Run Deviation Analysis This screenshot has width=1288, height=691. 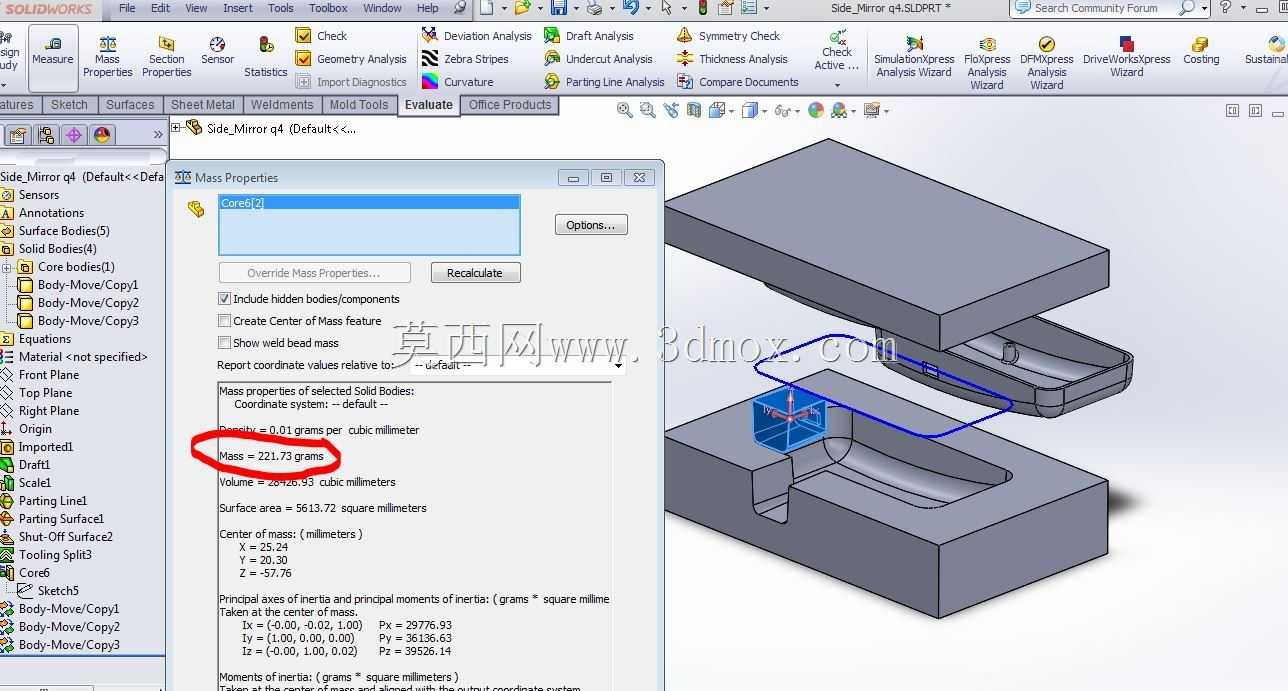coord(477,36)
